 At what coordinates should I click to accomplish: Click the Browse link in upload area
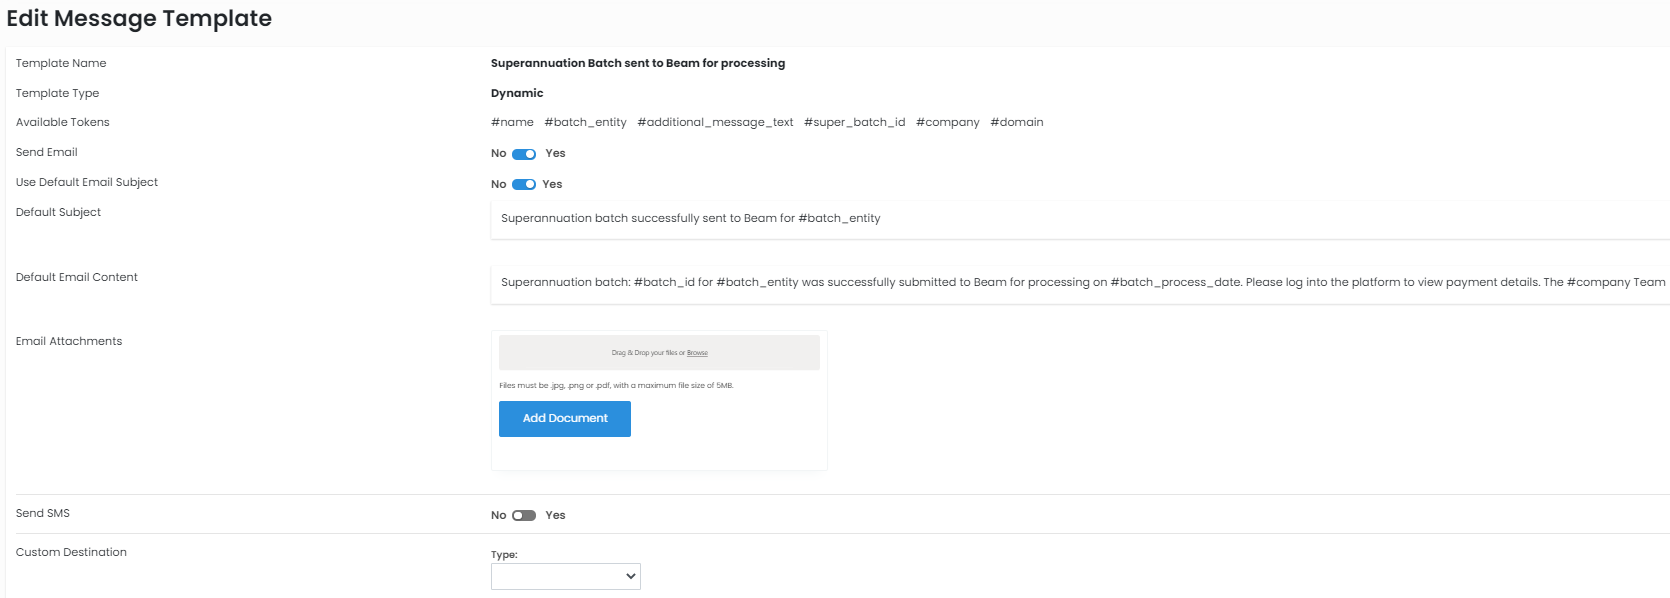point(697,353)
